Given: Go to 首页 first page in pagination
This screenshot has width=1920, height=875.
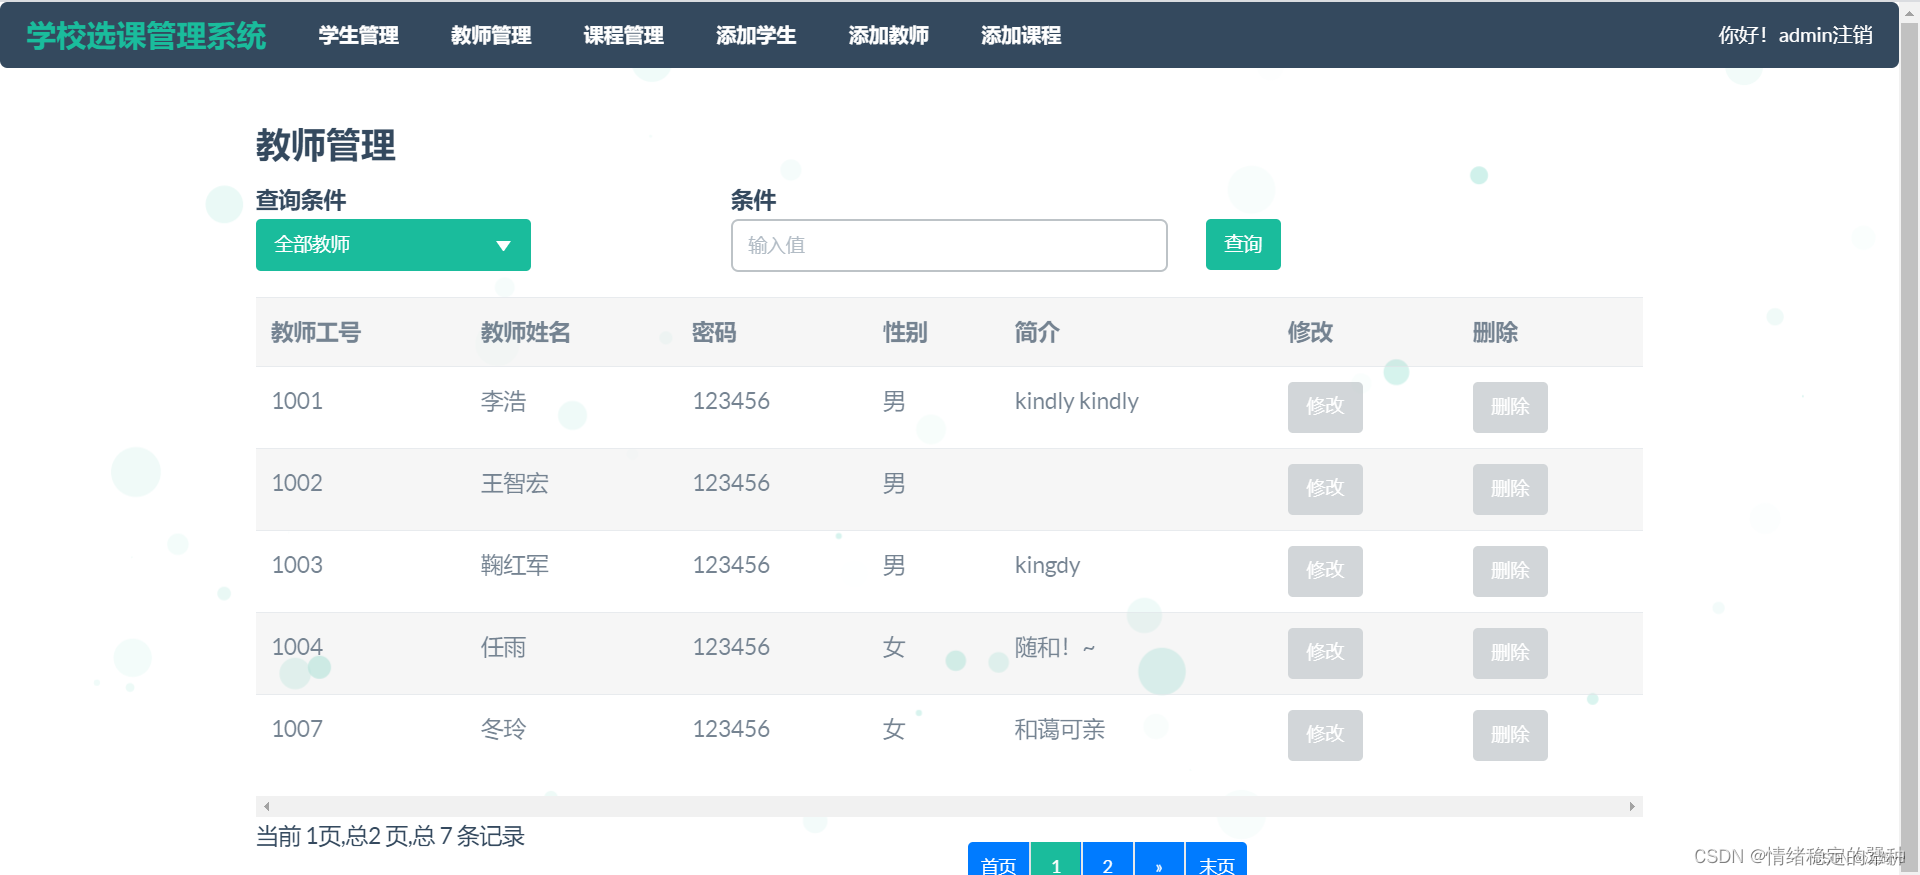Looking at the screenshot, I should 998,860.
